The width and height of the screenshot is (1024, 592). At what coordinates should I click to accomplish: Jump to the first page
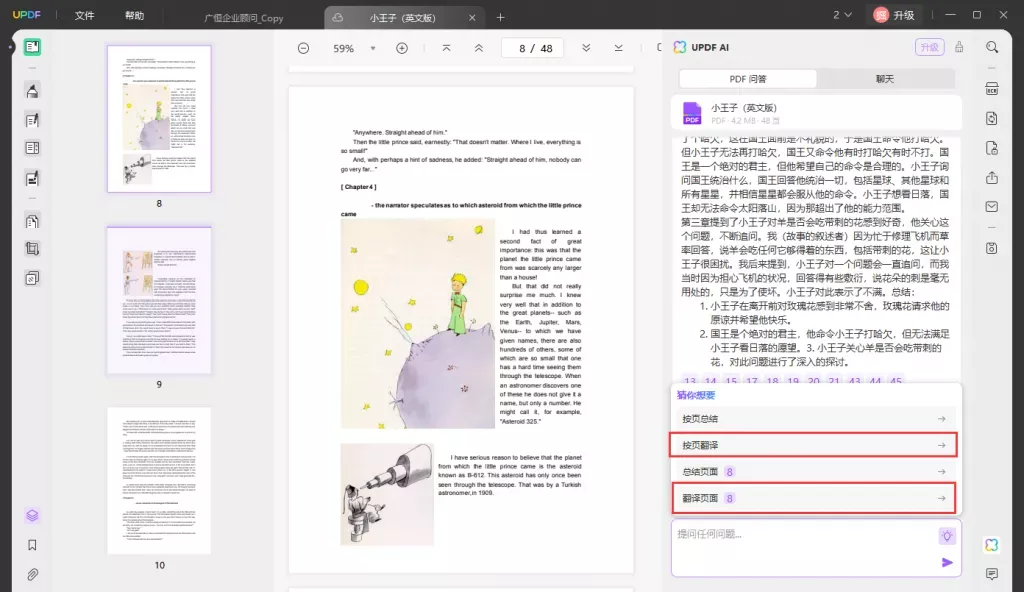tap(446, 48)
